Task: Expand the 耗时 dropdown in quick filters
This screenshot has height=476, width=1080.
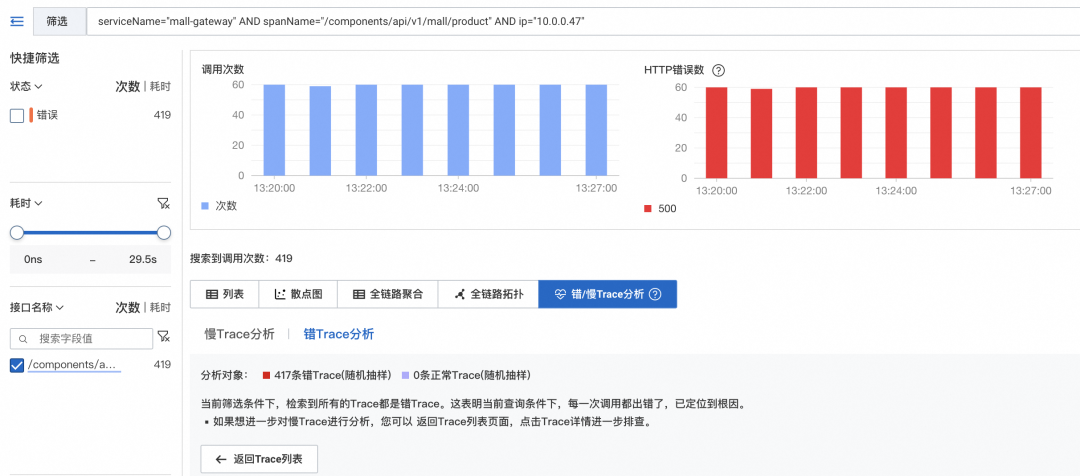Action: point(27,203)
